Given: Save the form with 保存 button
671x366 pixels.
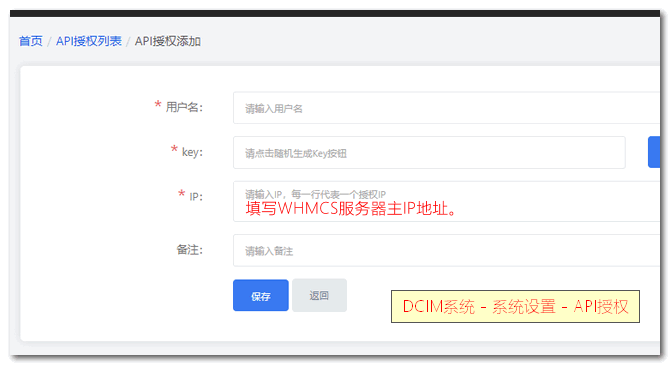Looking at the screenshot, I should [261, 295].
